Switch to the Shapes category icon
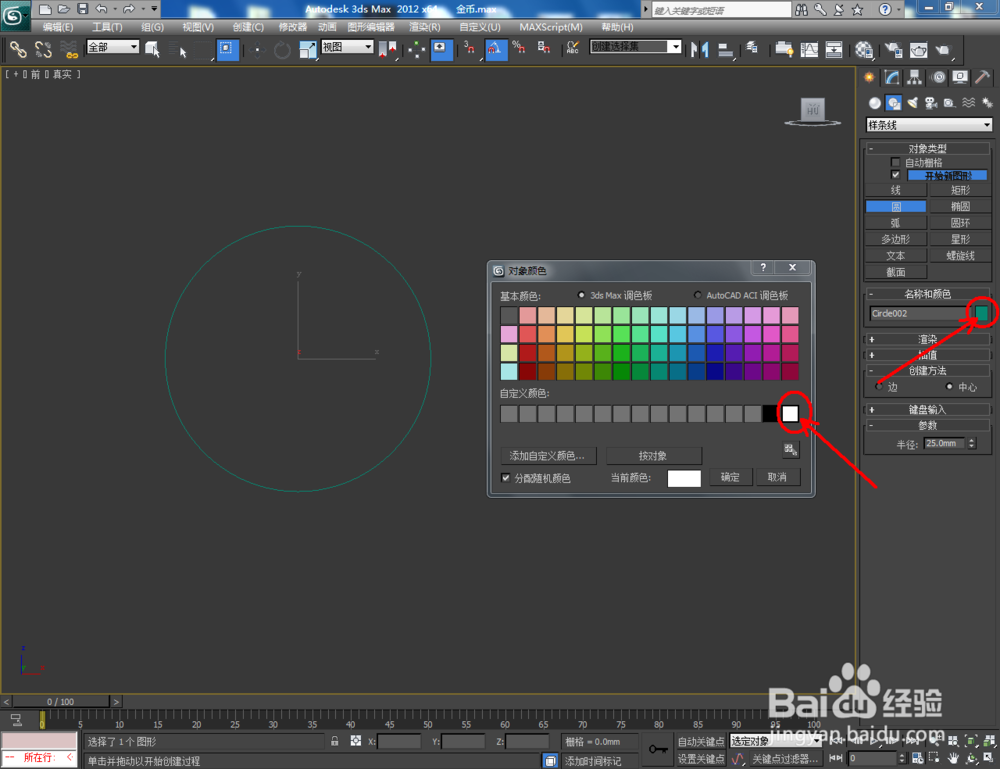This screenshot has width=1000, height=769. tap(893, 102)
